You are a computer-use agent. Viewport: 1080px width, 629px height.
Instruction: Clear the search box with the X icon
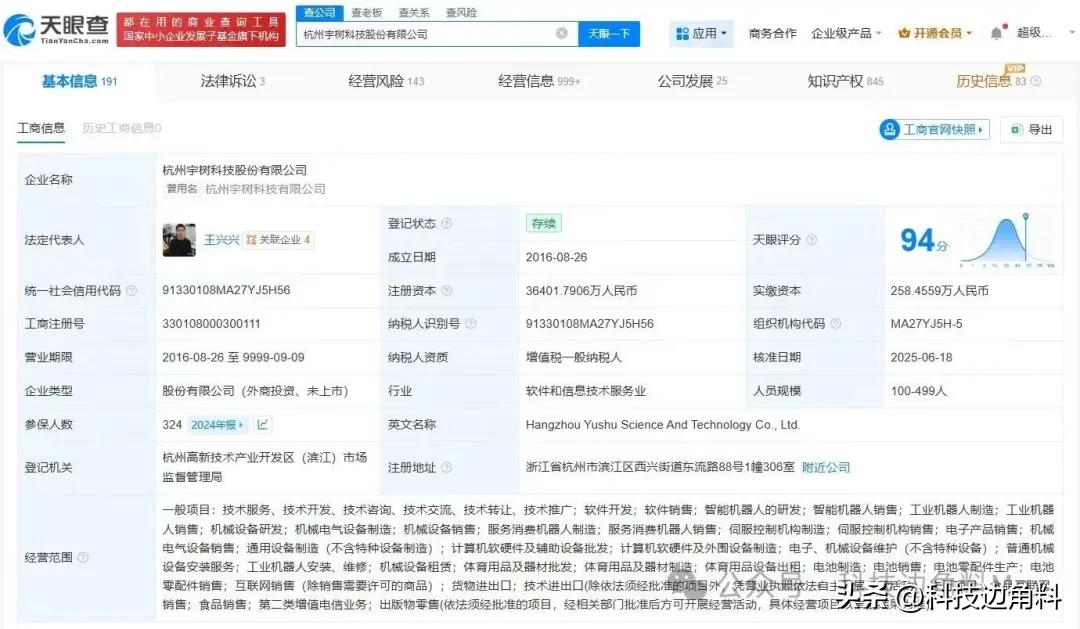(x=562, y=34)
